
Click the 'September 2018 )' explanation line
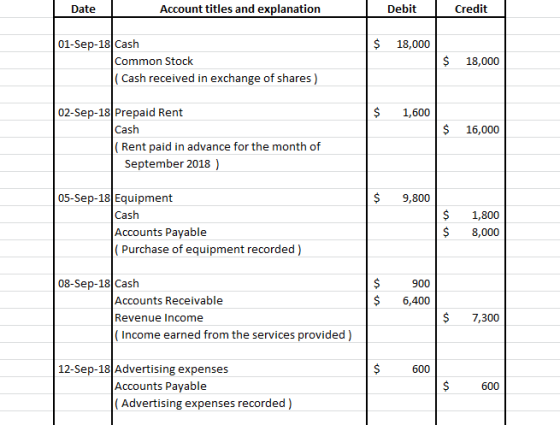tap(172, 164)
